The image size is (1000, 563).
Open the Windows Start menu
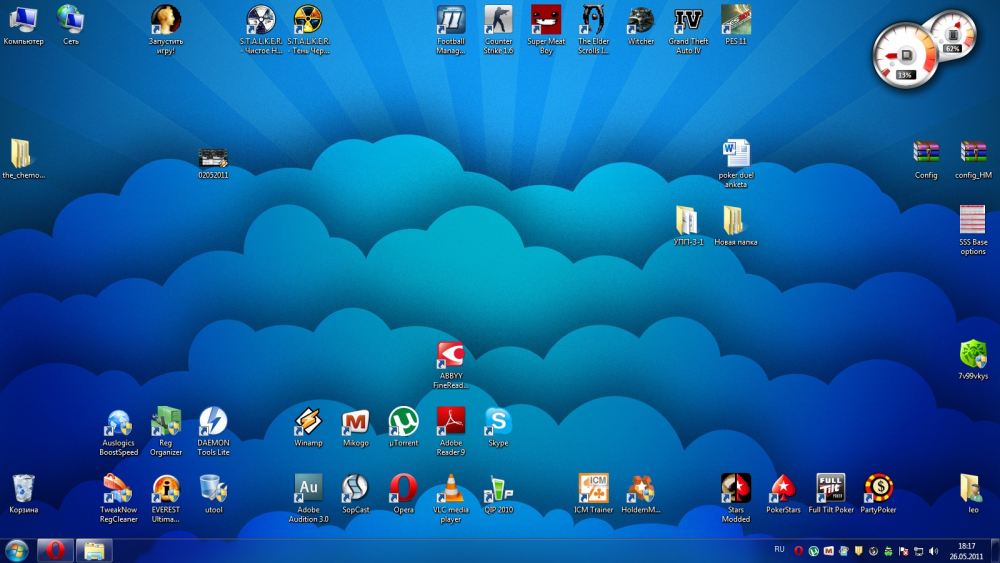click(16, 550)
